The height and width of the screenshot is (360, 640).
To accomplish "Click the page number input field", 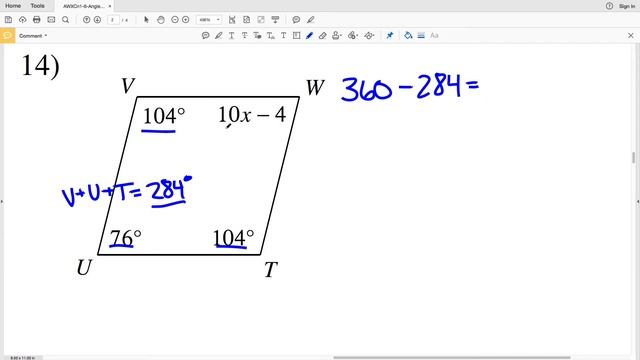I will click(113, 20).
